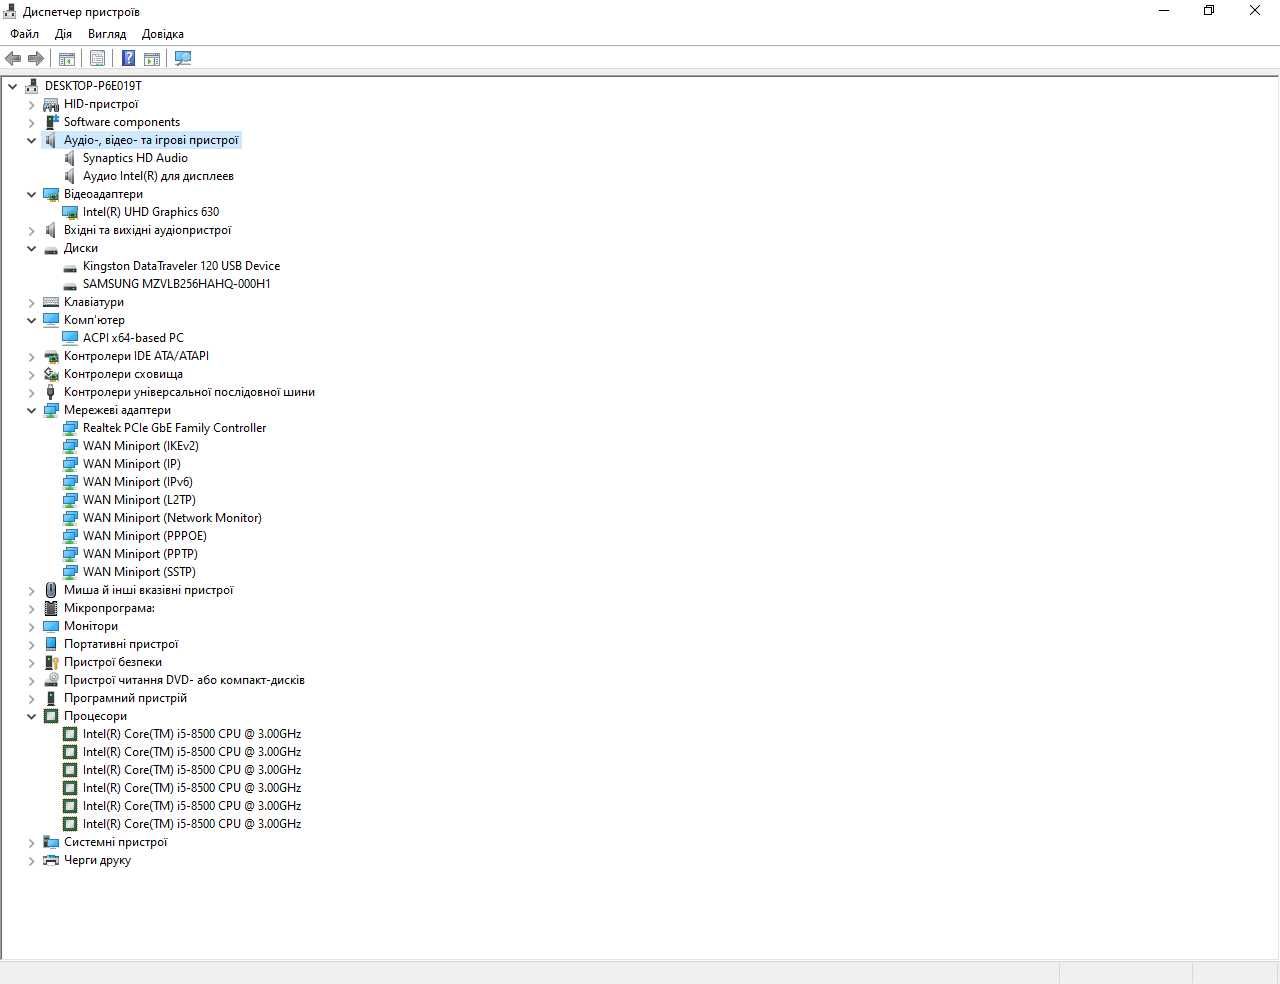This screenshot has width=1280, height=984.
Task: Collapse the Мережеві адаптери category
Action: (x=31, y=410)
